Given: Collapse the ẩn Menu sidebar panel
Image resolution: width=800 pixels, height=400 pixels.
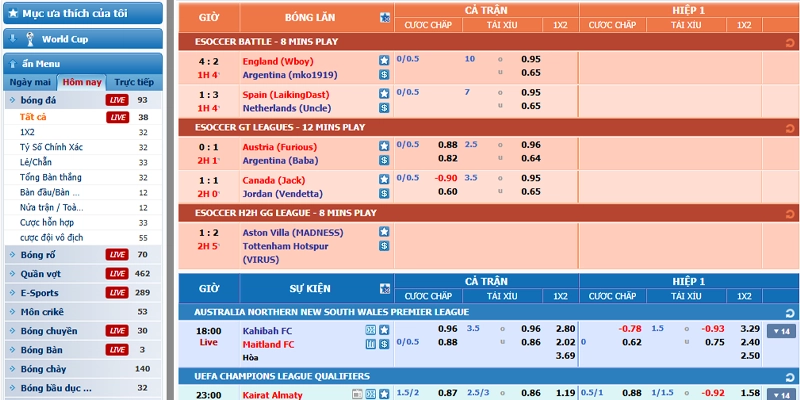Looking at the screenshot, I should pyautogui.click(x=83, y=64).
